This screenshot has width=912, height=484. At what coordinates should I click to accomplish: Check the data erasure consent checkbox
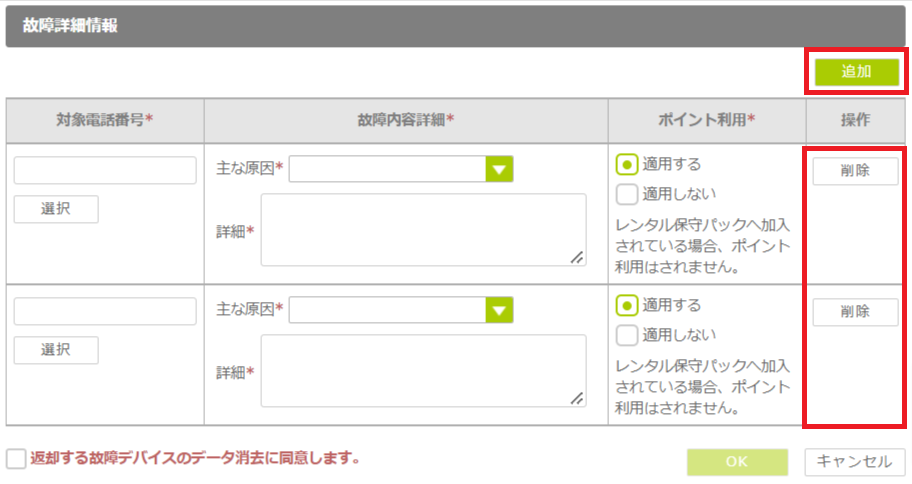point(16,459)
